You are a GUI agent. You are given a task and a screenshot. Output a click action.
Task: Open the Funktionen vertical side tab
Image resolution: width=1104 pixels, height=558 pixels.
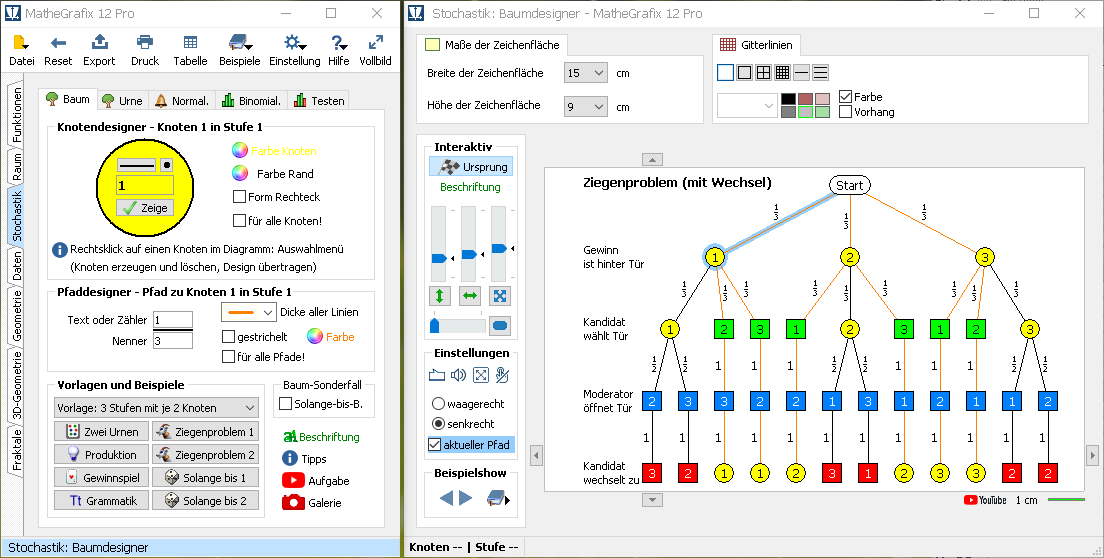[17, 115]
